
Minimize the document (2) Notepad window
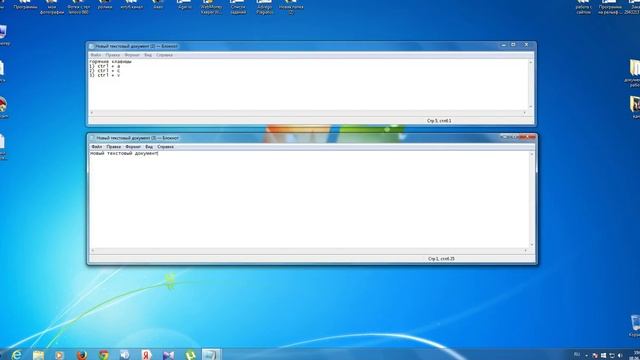tap(504, 44)
